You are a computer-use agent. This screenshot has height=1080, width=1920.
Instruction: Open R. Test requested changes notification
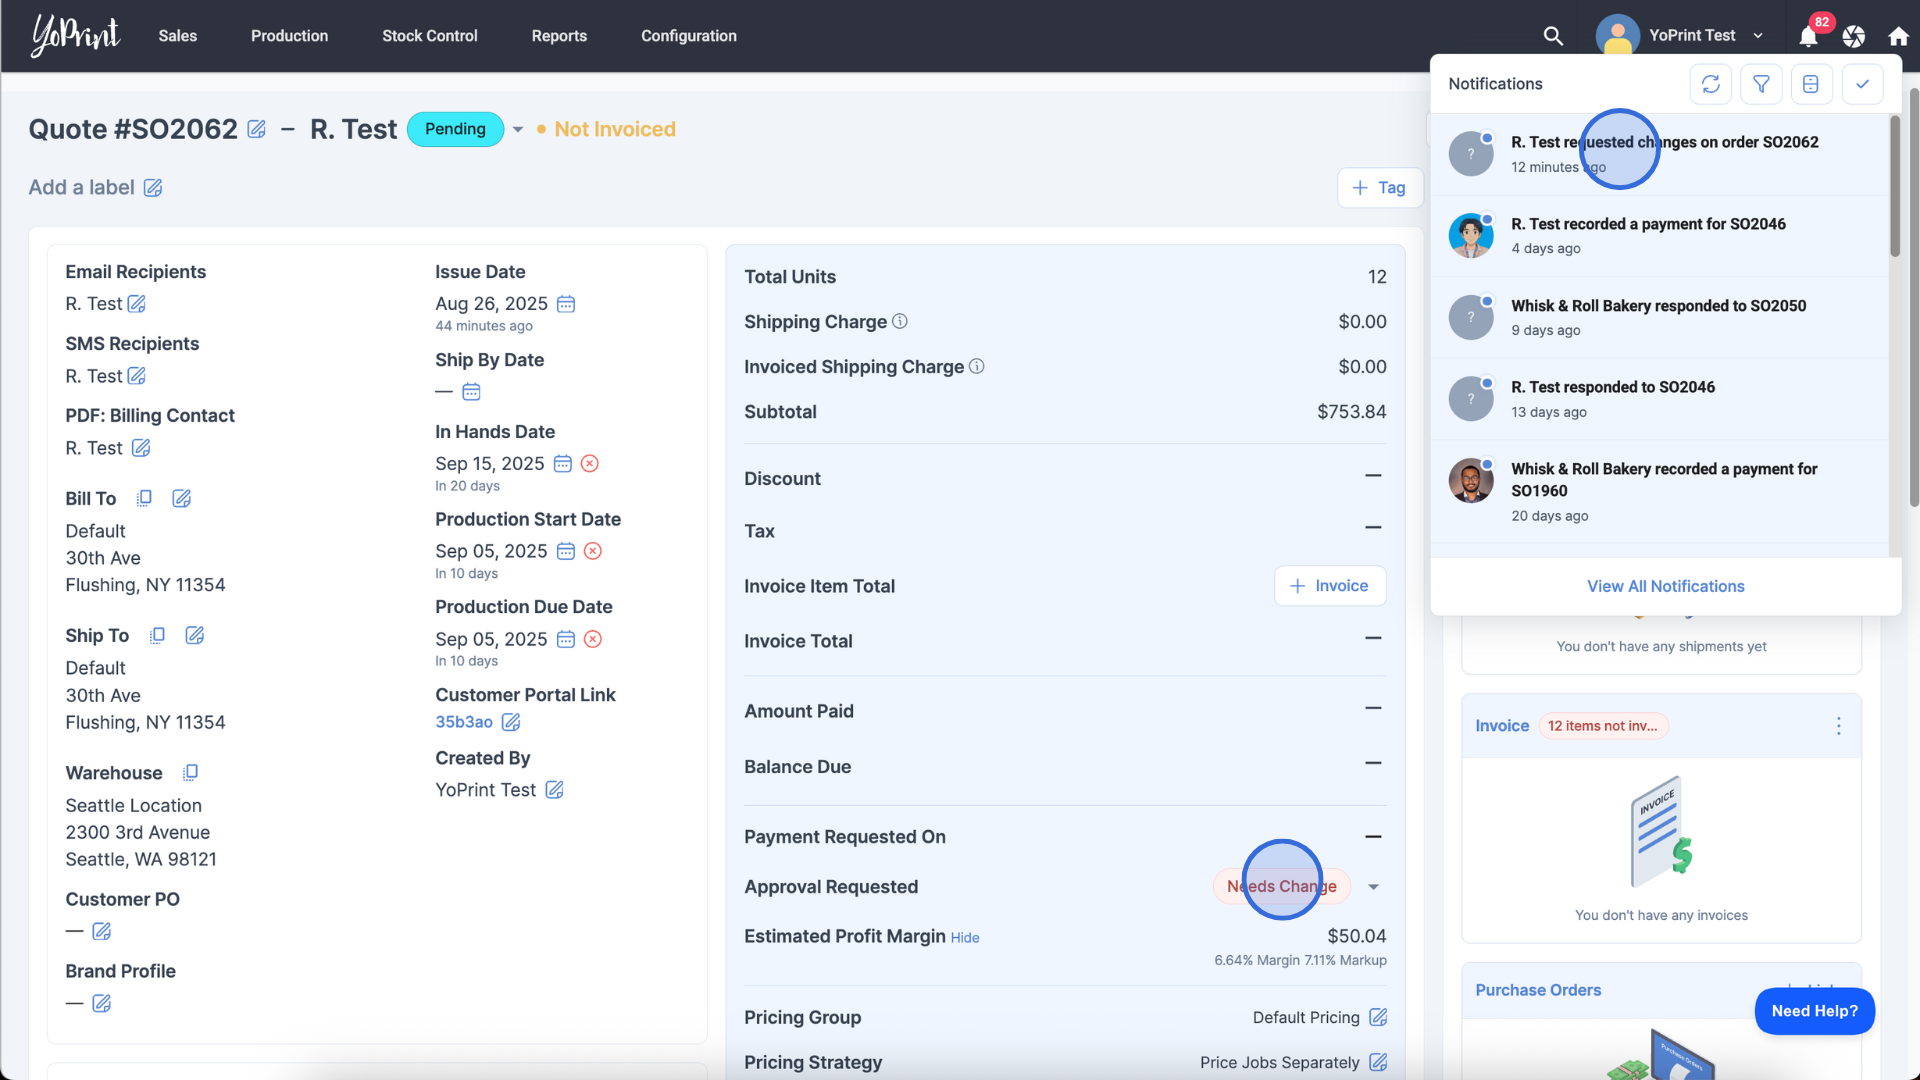point(1664,142)
